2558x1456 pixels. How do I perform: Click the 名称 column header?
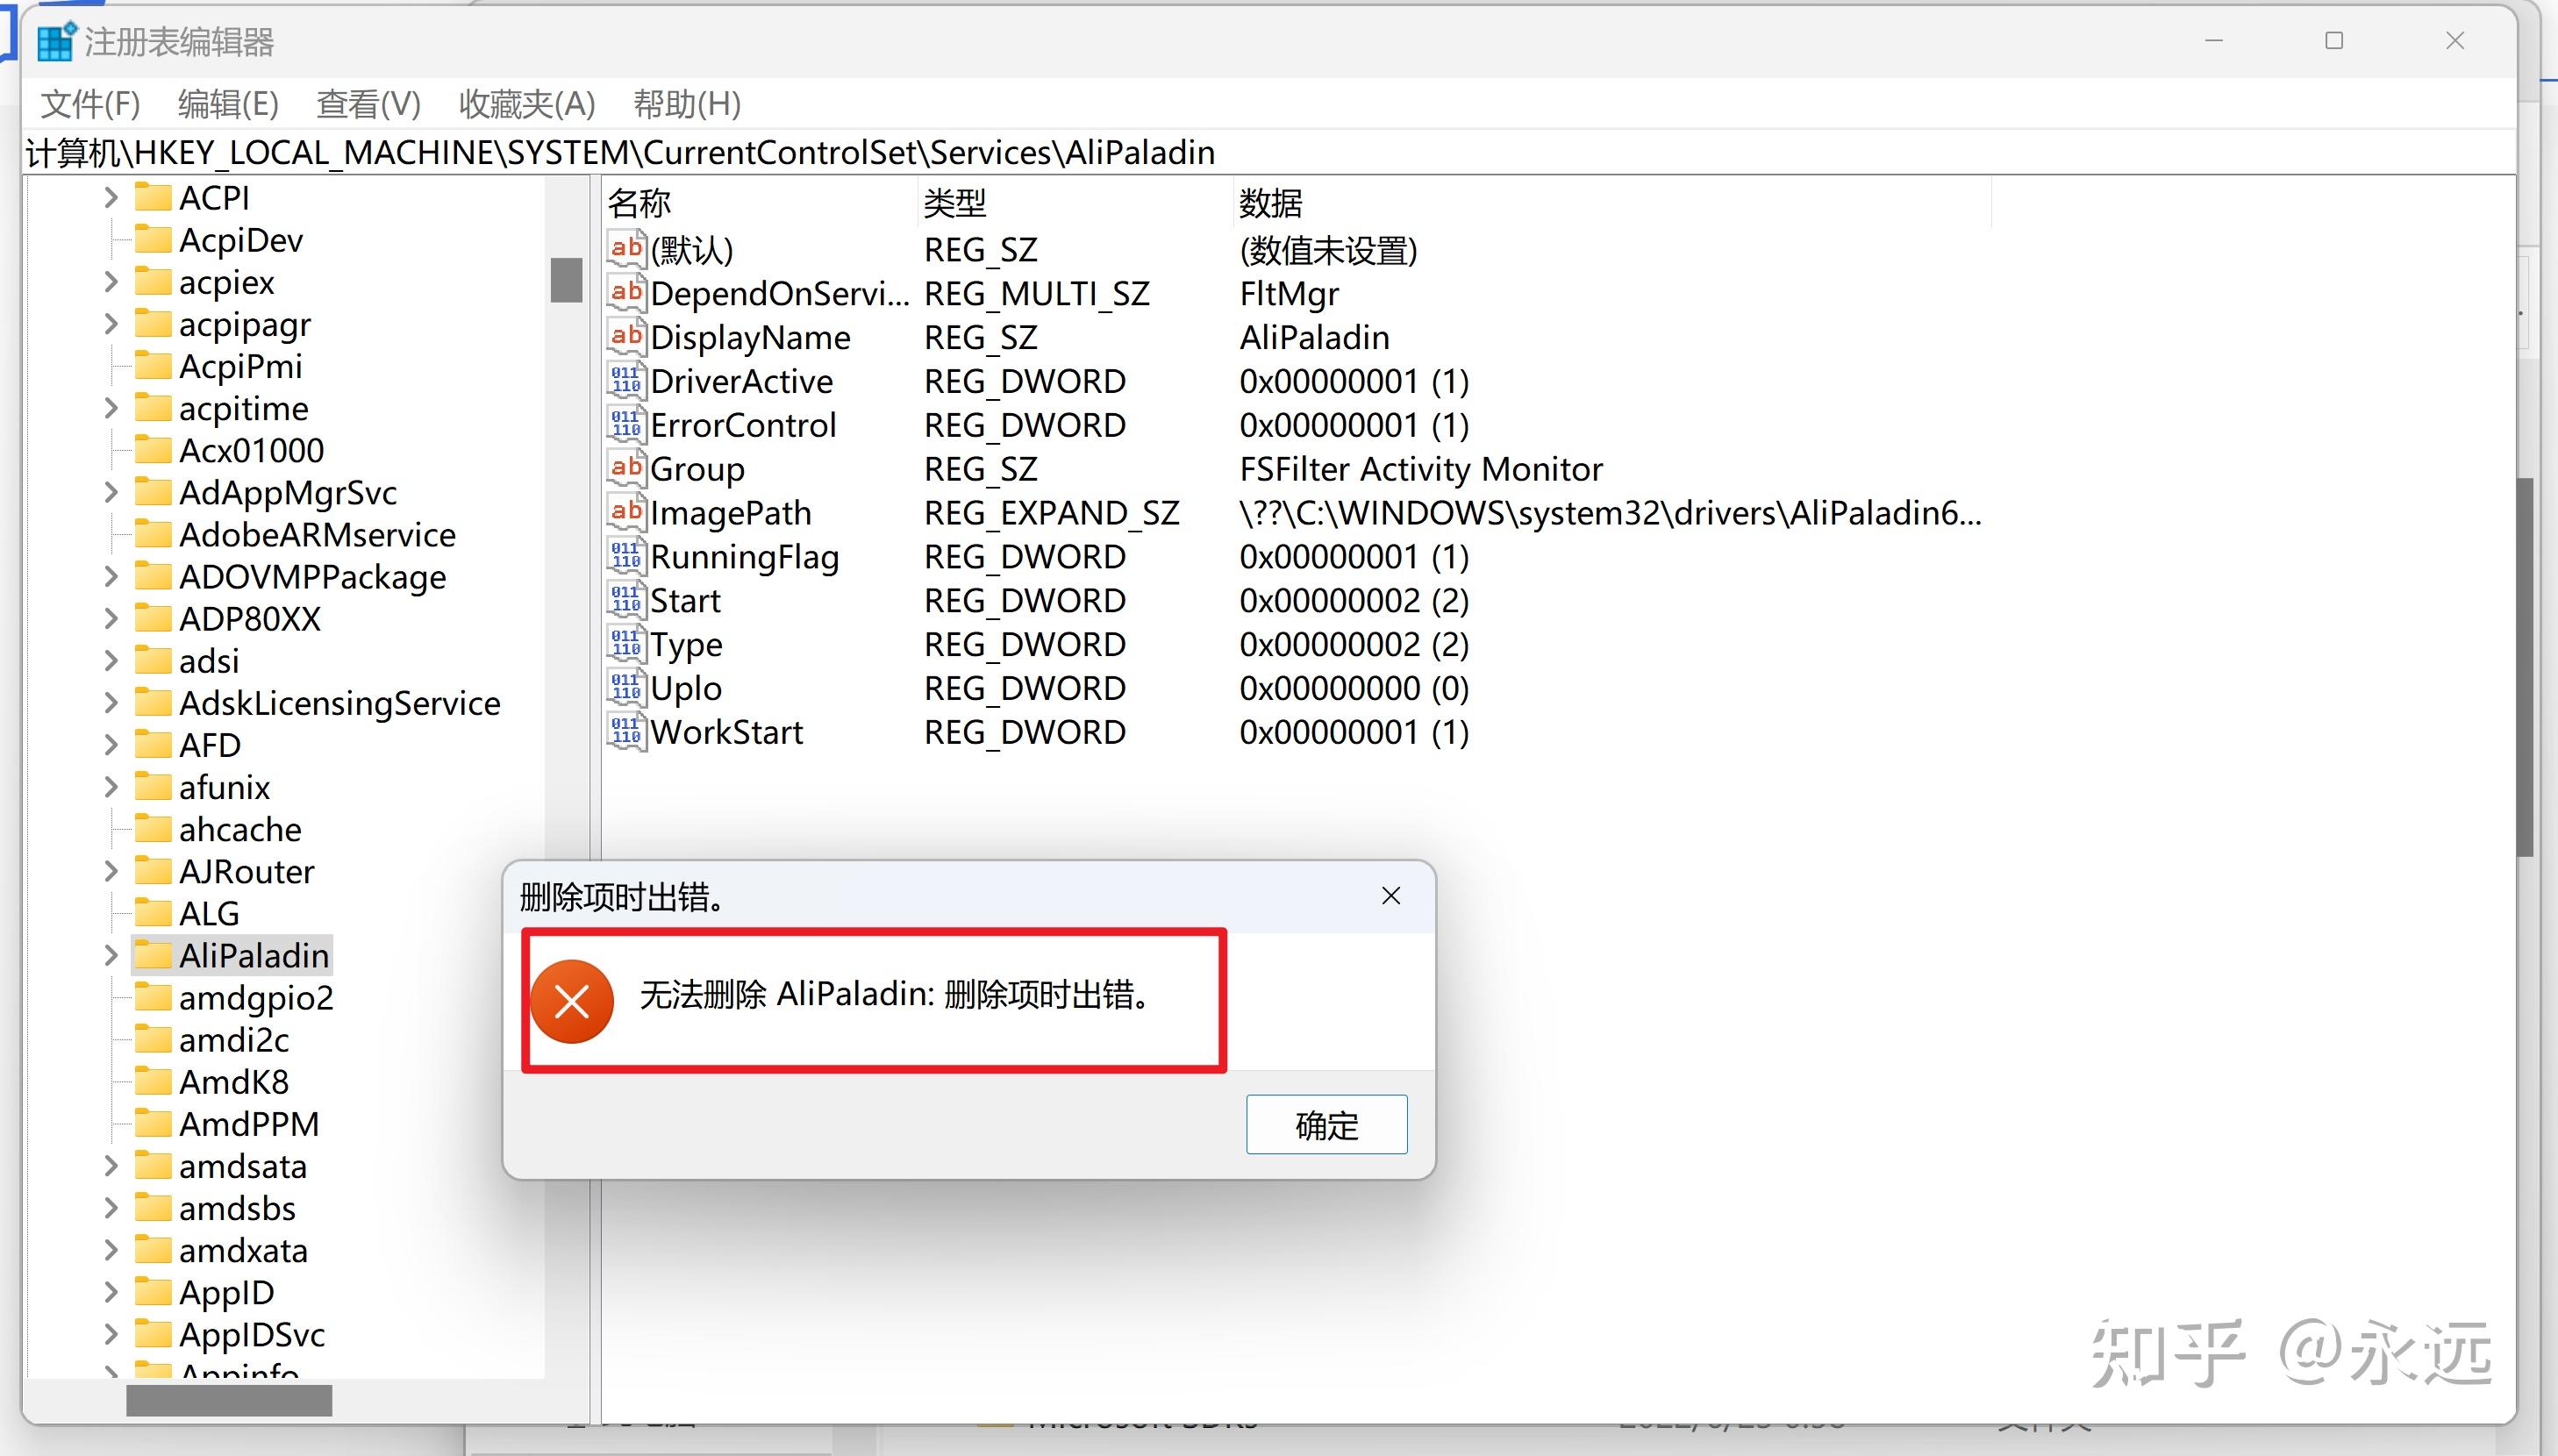pos(760,203)
